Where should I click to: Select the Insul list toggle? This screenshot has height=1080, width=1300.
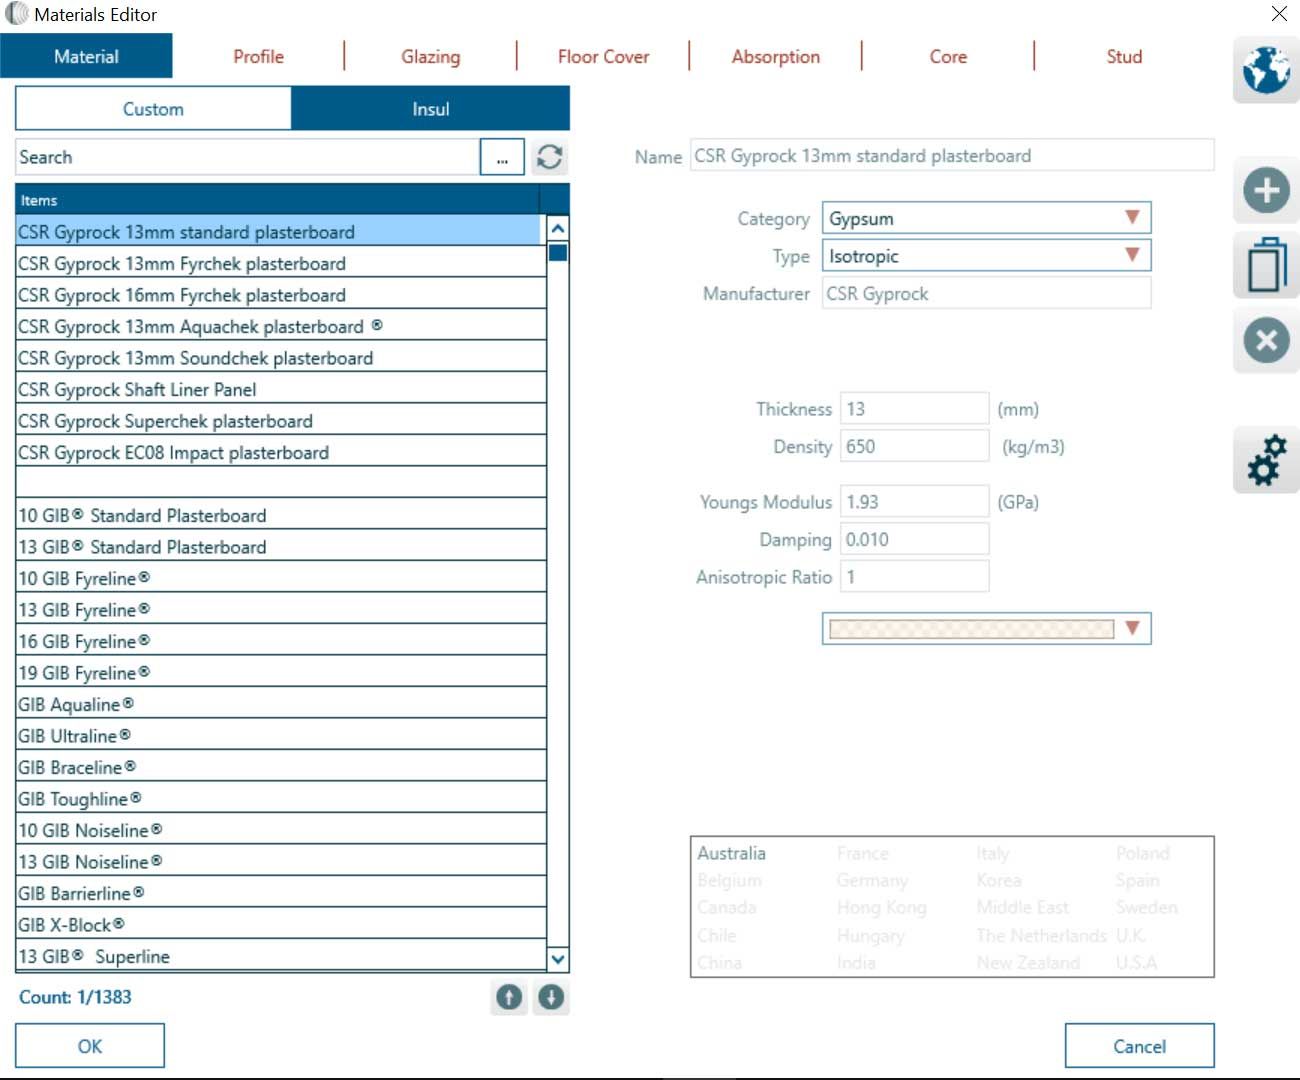point(431,109)
